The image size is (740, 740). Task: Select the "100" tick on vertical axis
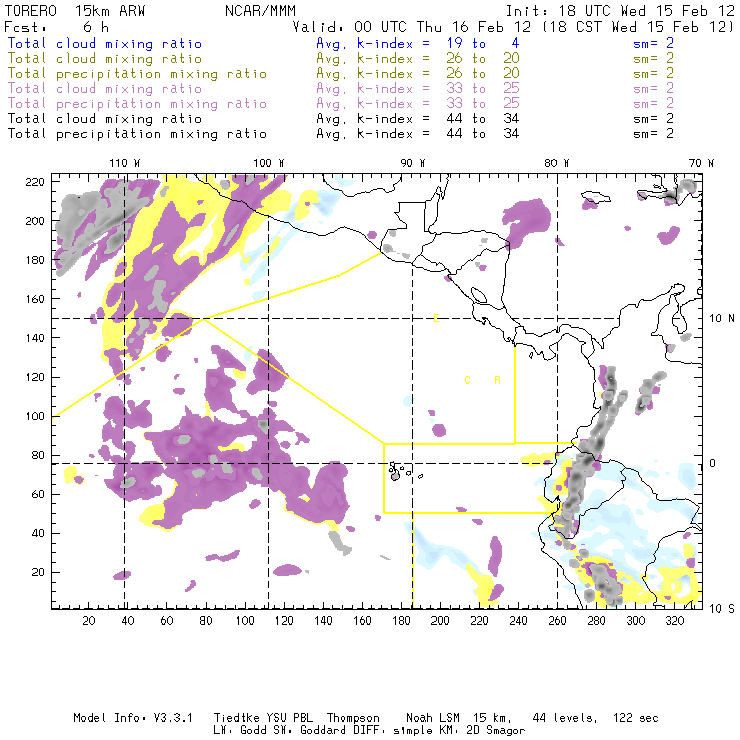coord(35,416)
